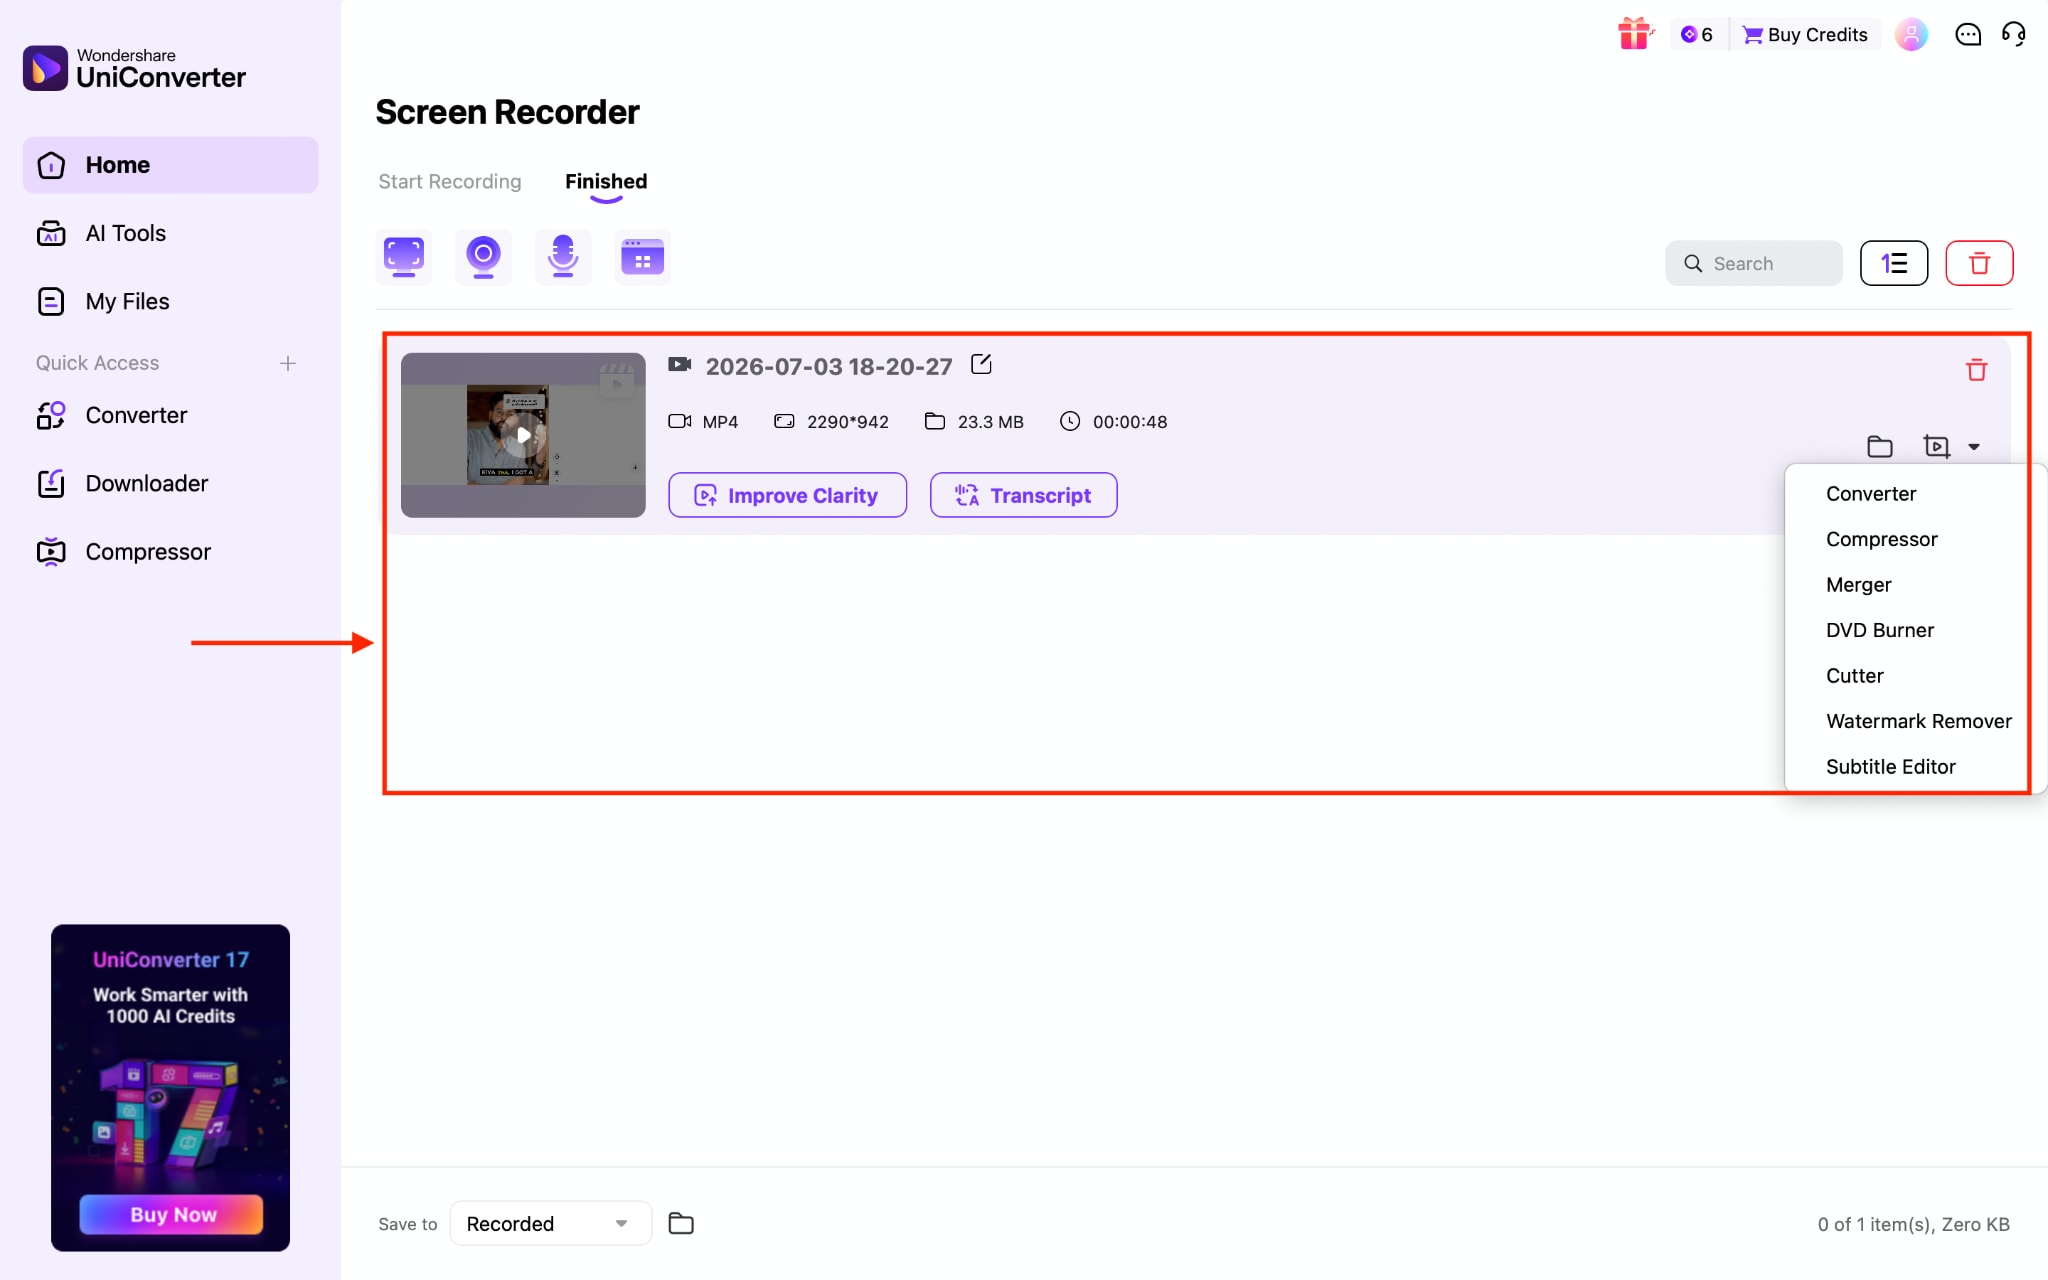Image resolution: width=2048 pixels, height=1280 pixels.
Task: Switch to the Start Recording tab
Action: [450, 181]
